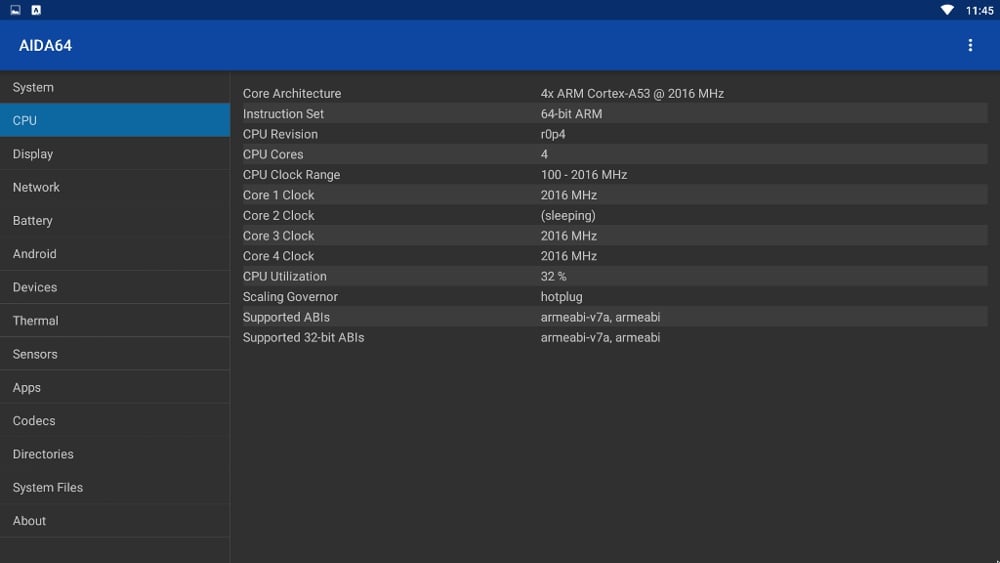Click Core 4 Clock's 2016 MHz value
1000x563 pixels.
click(x=569, y=256)
